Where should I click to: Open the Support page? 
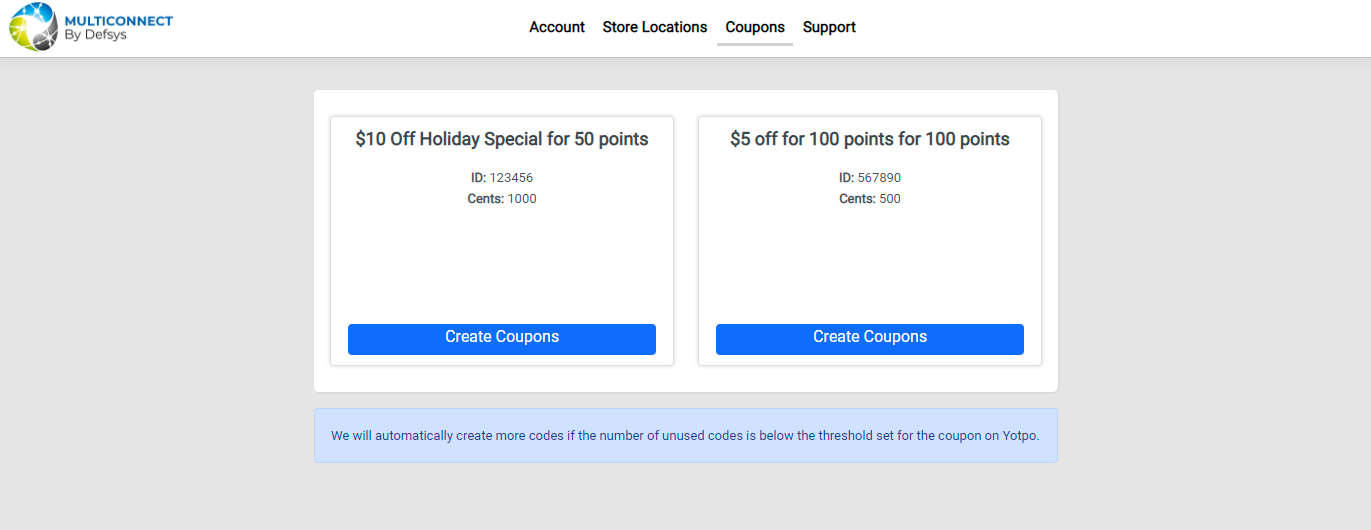point(829,27)
